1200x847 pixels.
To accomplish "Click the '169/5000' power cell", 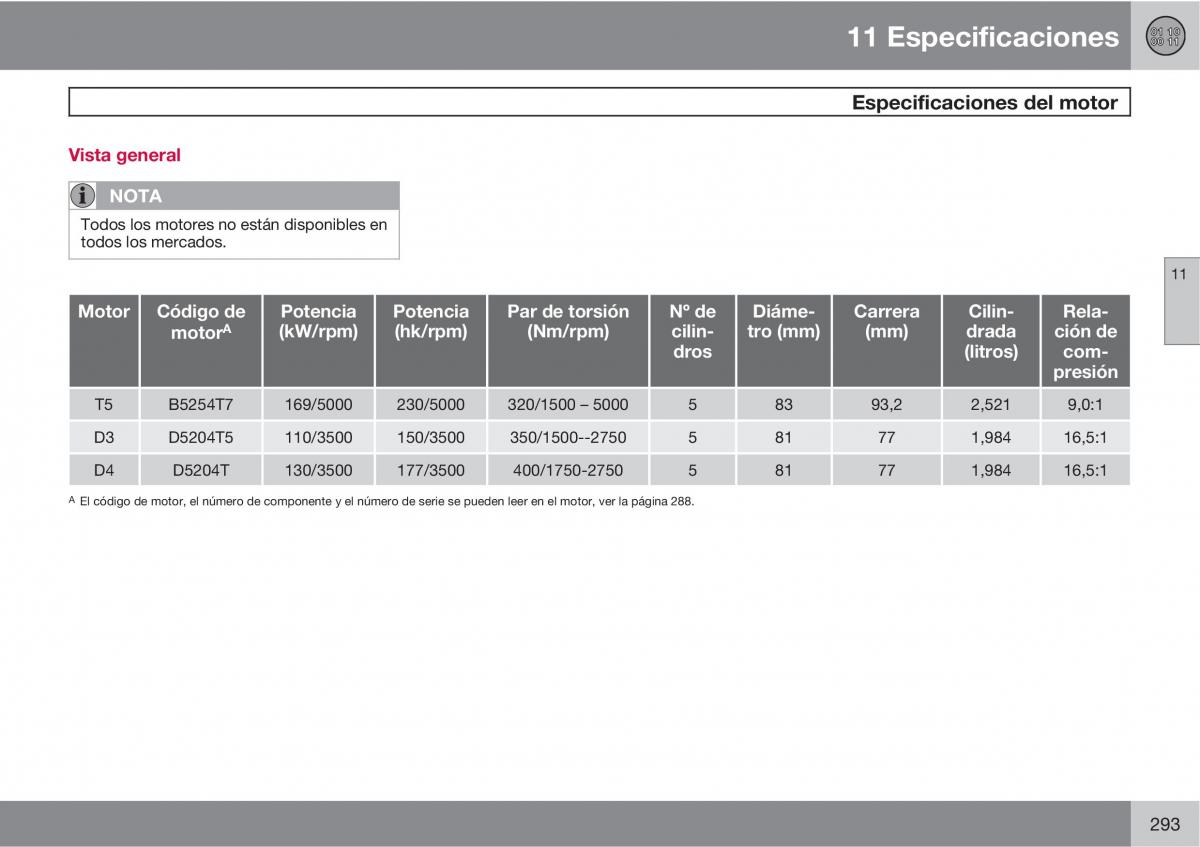I will tap(318, 405).
